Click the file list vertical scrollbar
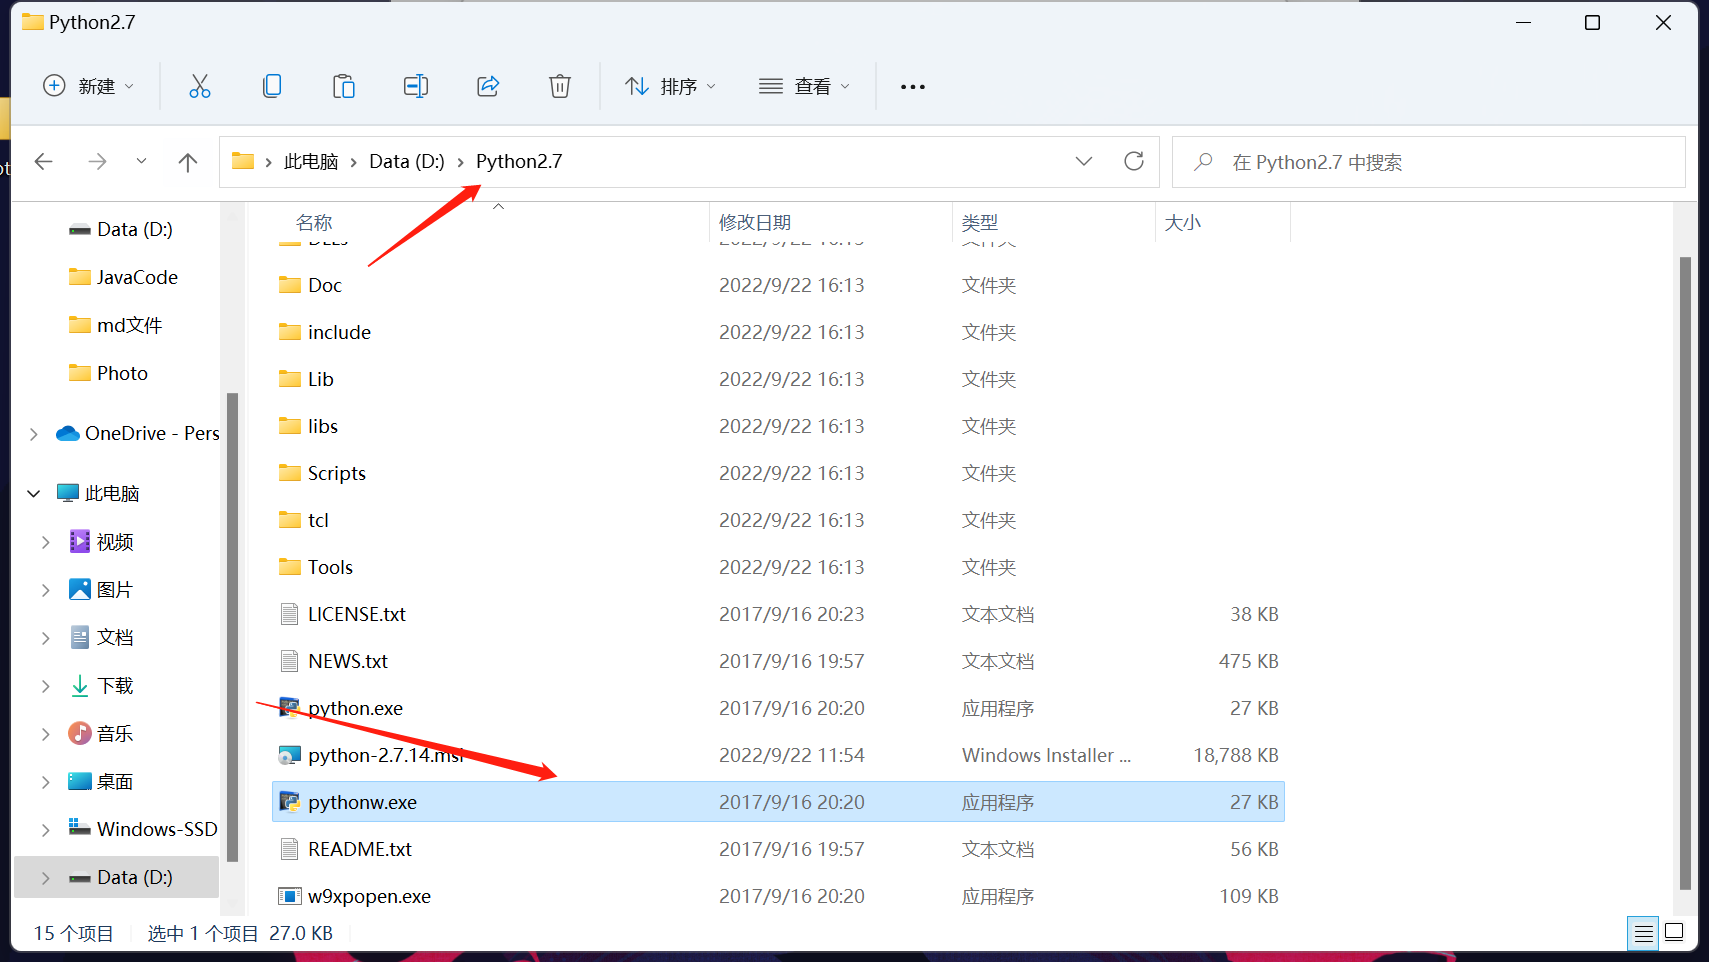1709x962 pixels. (x=1685, y=572)
